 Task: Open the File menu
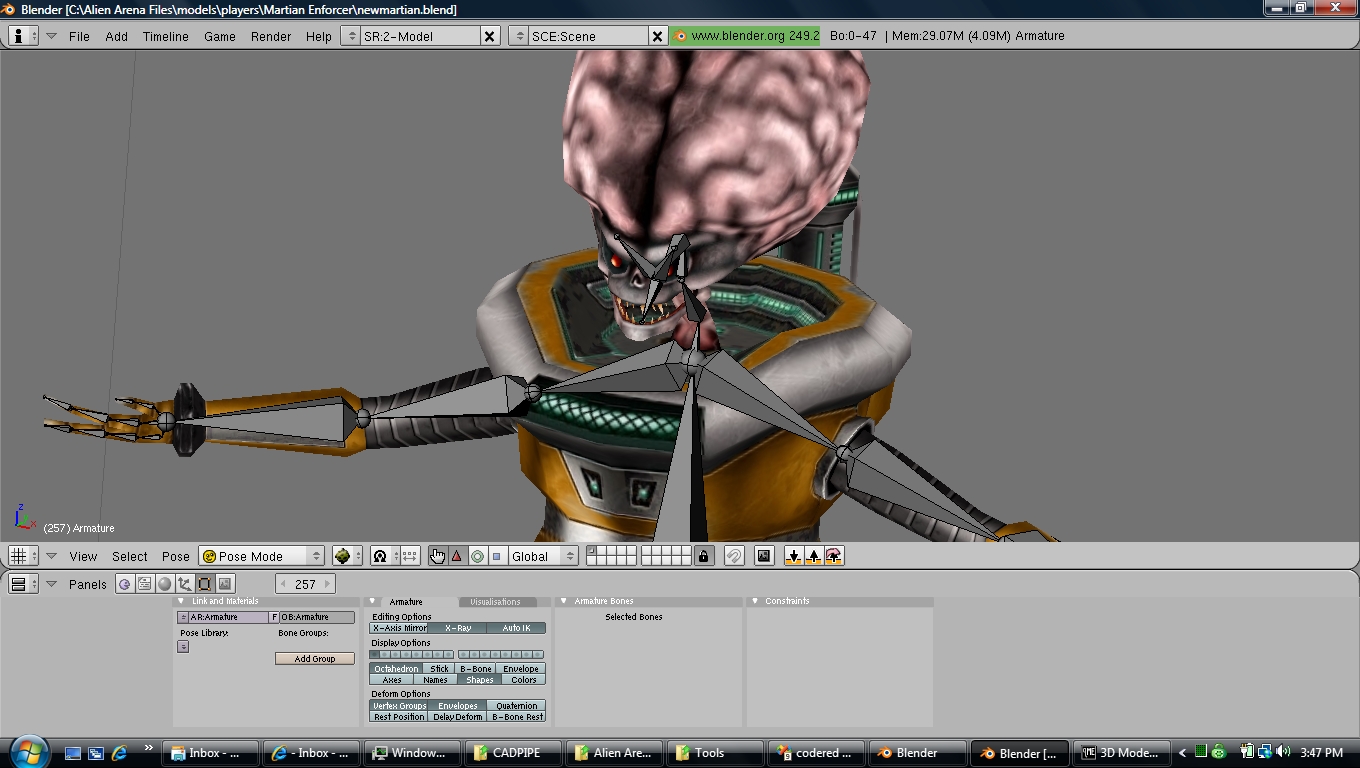pyautogui.click(x=79, y=36)
